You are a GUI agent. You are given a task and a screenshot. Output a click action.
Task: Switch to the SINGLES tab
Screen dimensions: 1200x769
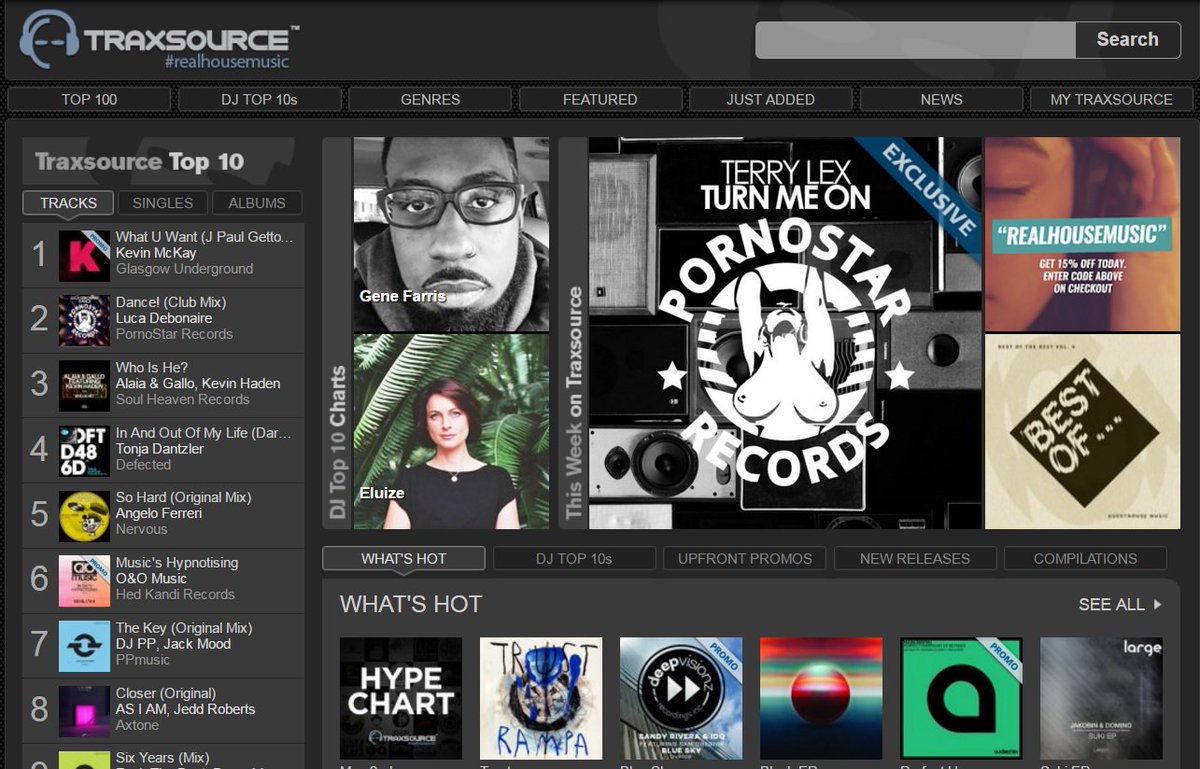(x=163, y=203)
